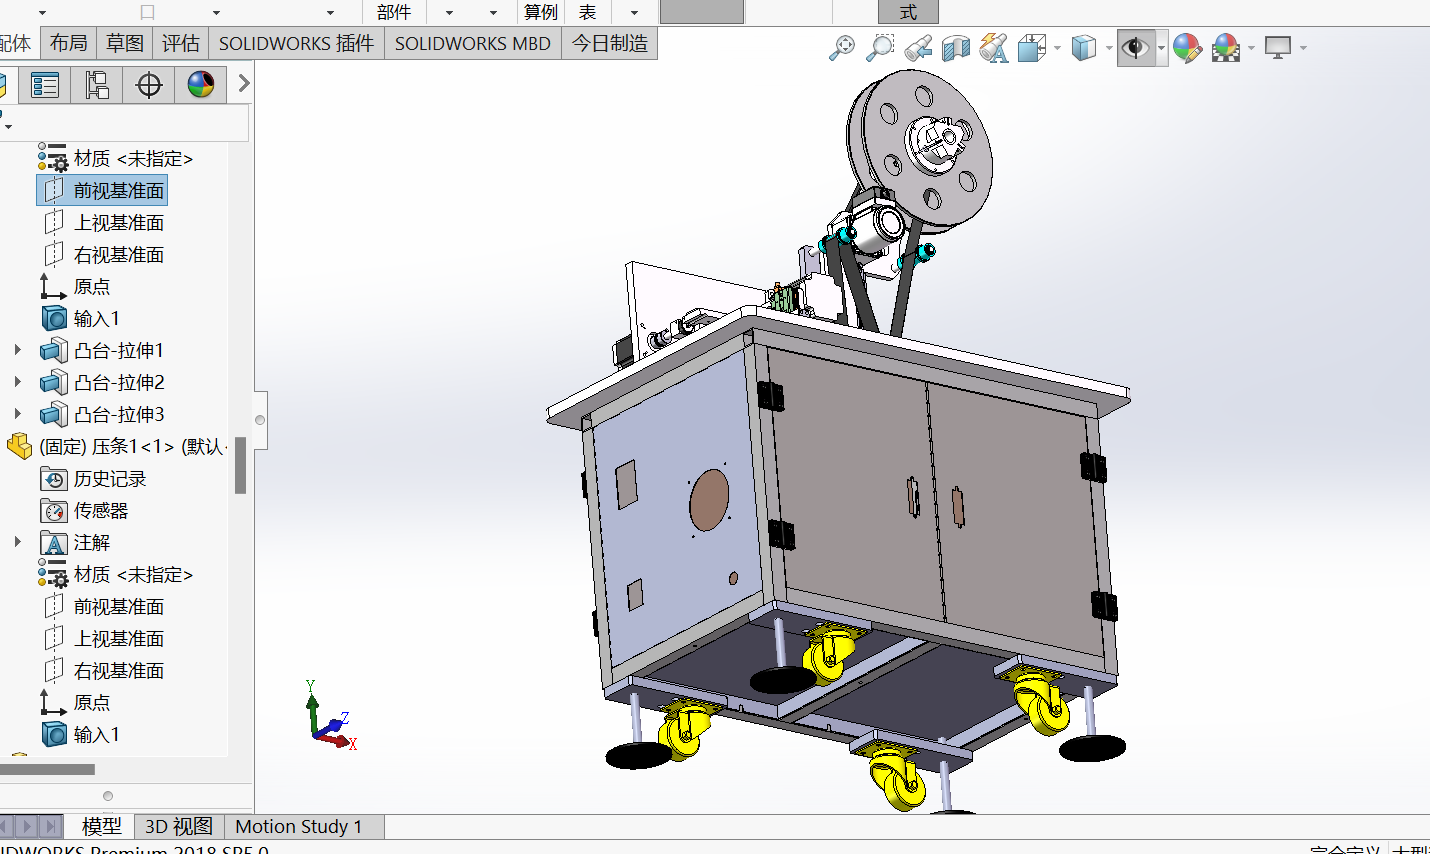Click the panel collapse handle on the tree edge
This screenshot has width=1430, height=854.
click(260, 420)
